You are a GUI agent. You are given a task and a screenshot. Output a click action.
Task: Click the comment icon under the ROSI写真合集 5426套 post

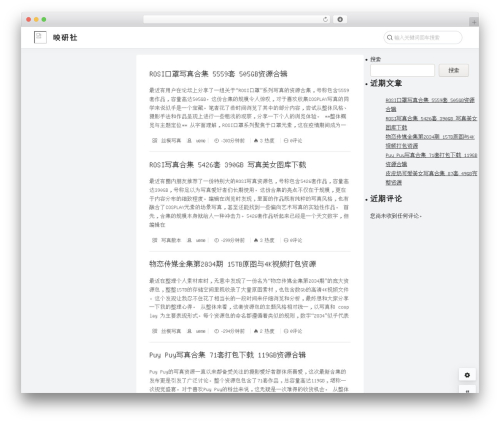286,240
